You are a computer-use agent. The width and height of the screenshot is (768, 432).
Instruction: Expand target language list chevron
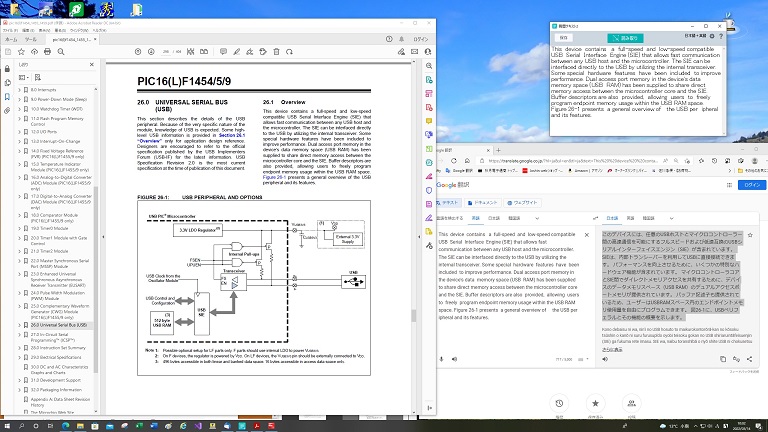671,218
